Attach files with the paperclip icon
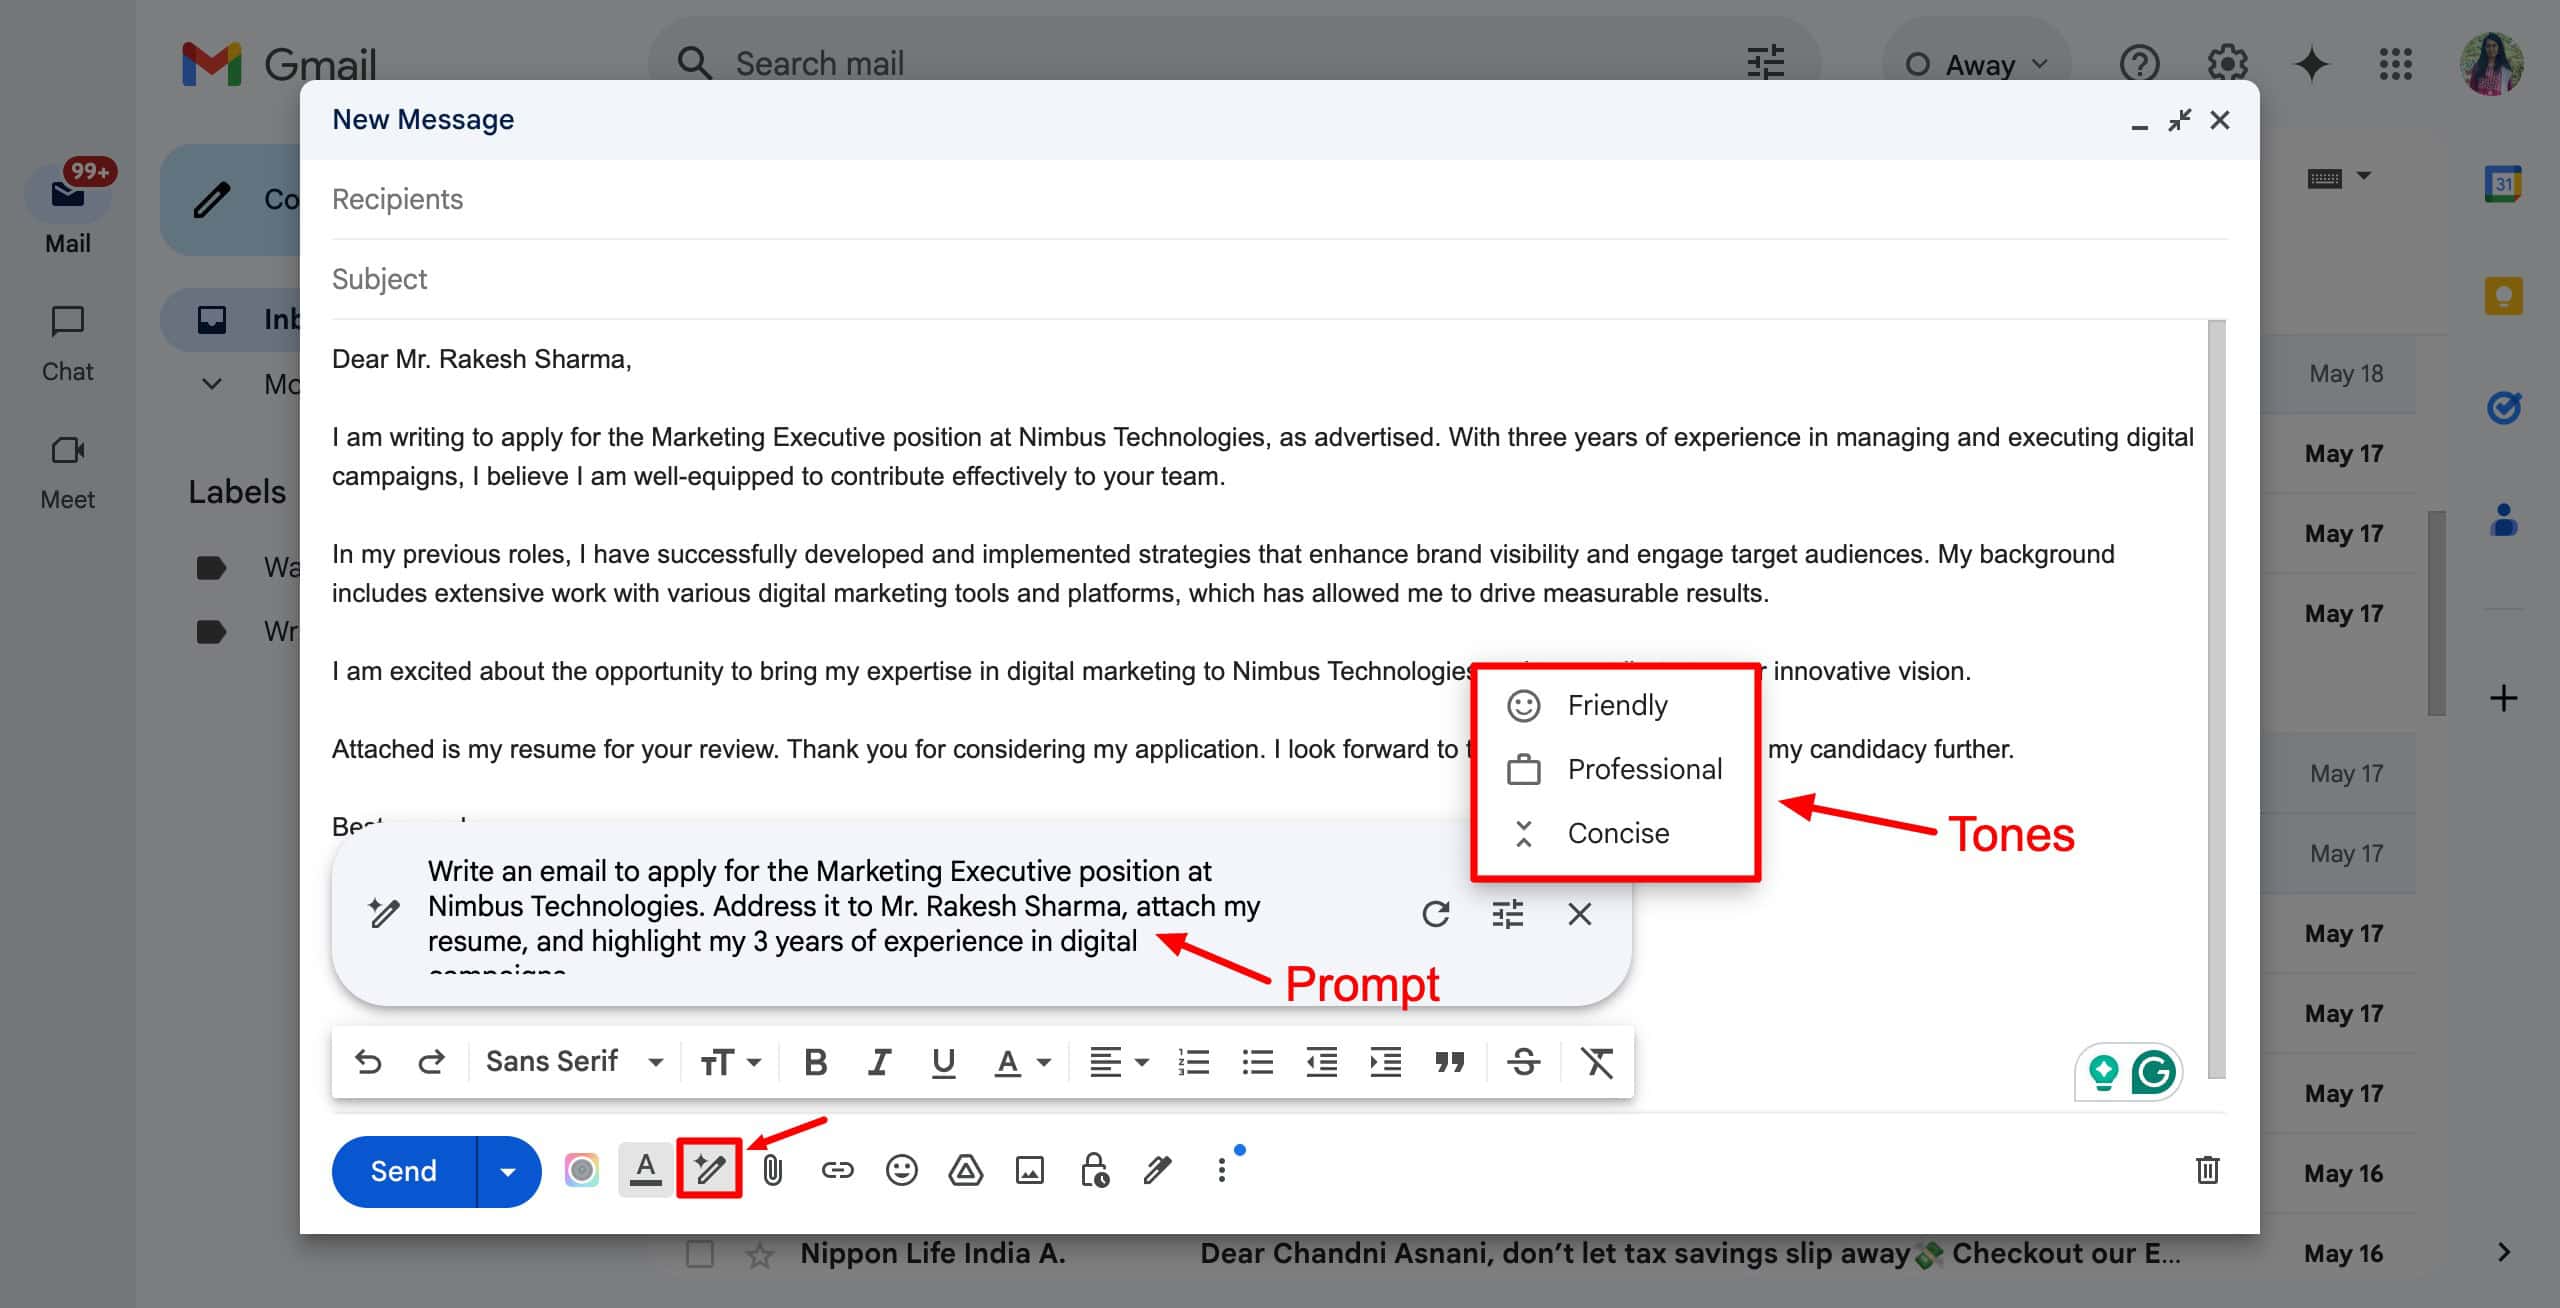Viewport: 2560px width, 1308px height. coord(773,1170)
